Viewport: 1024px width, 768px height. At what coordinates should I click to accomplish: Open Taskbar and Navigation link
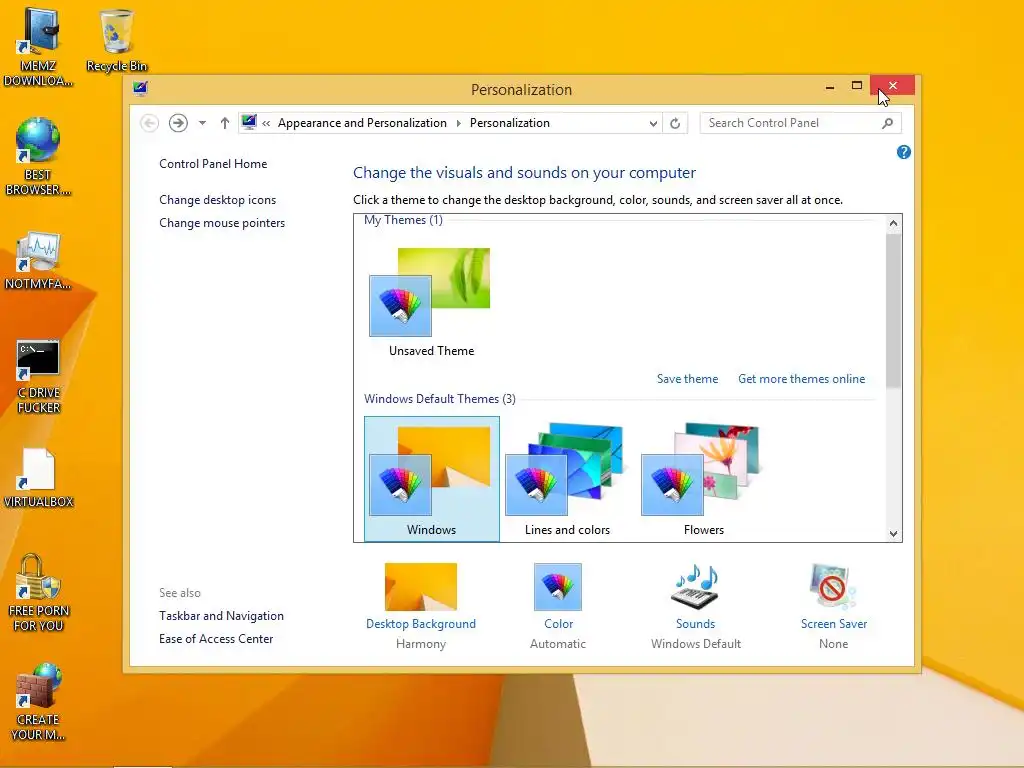[x=221, y=616]
